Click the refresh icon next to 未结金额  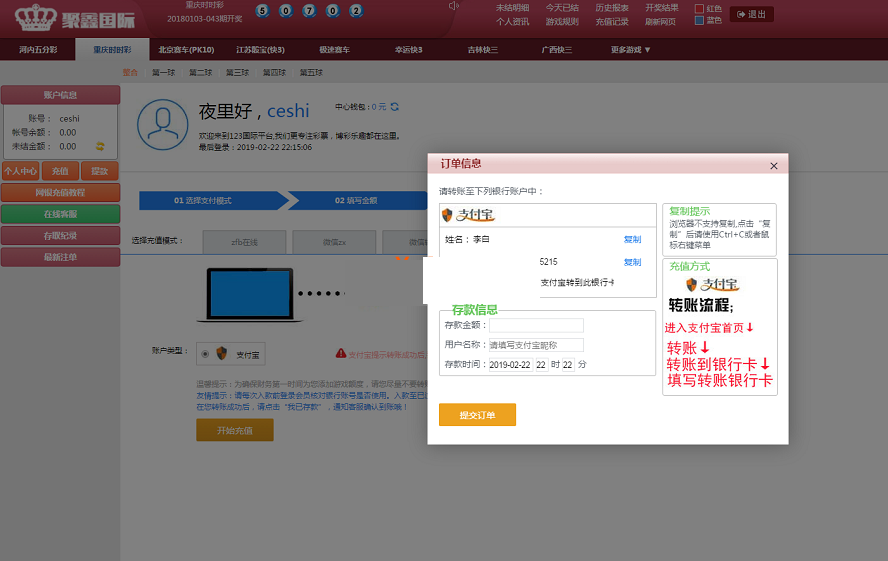click(x=99, y=146)
